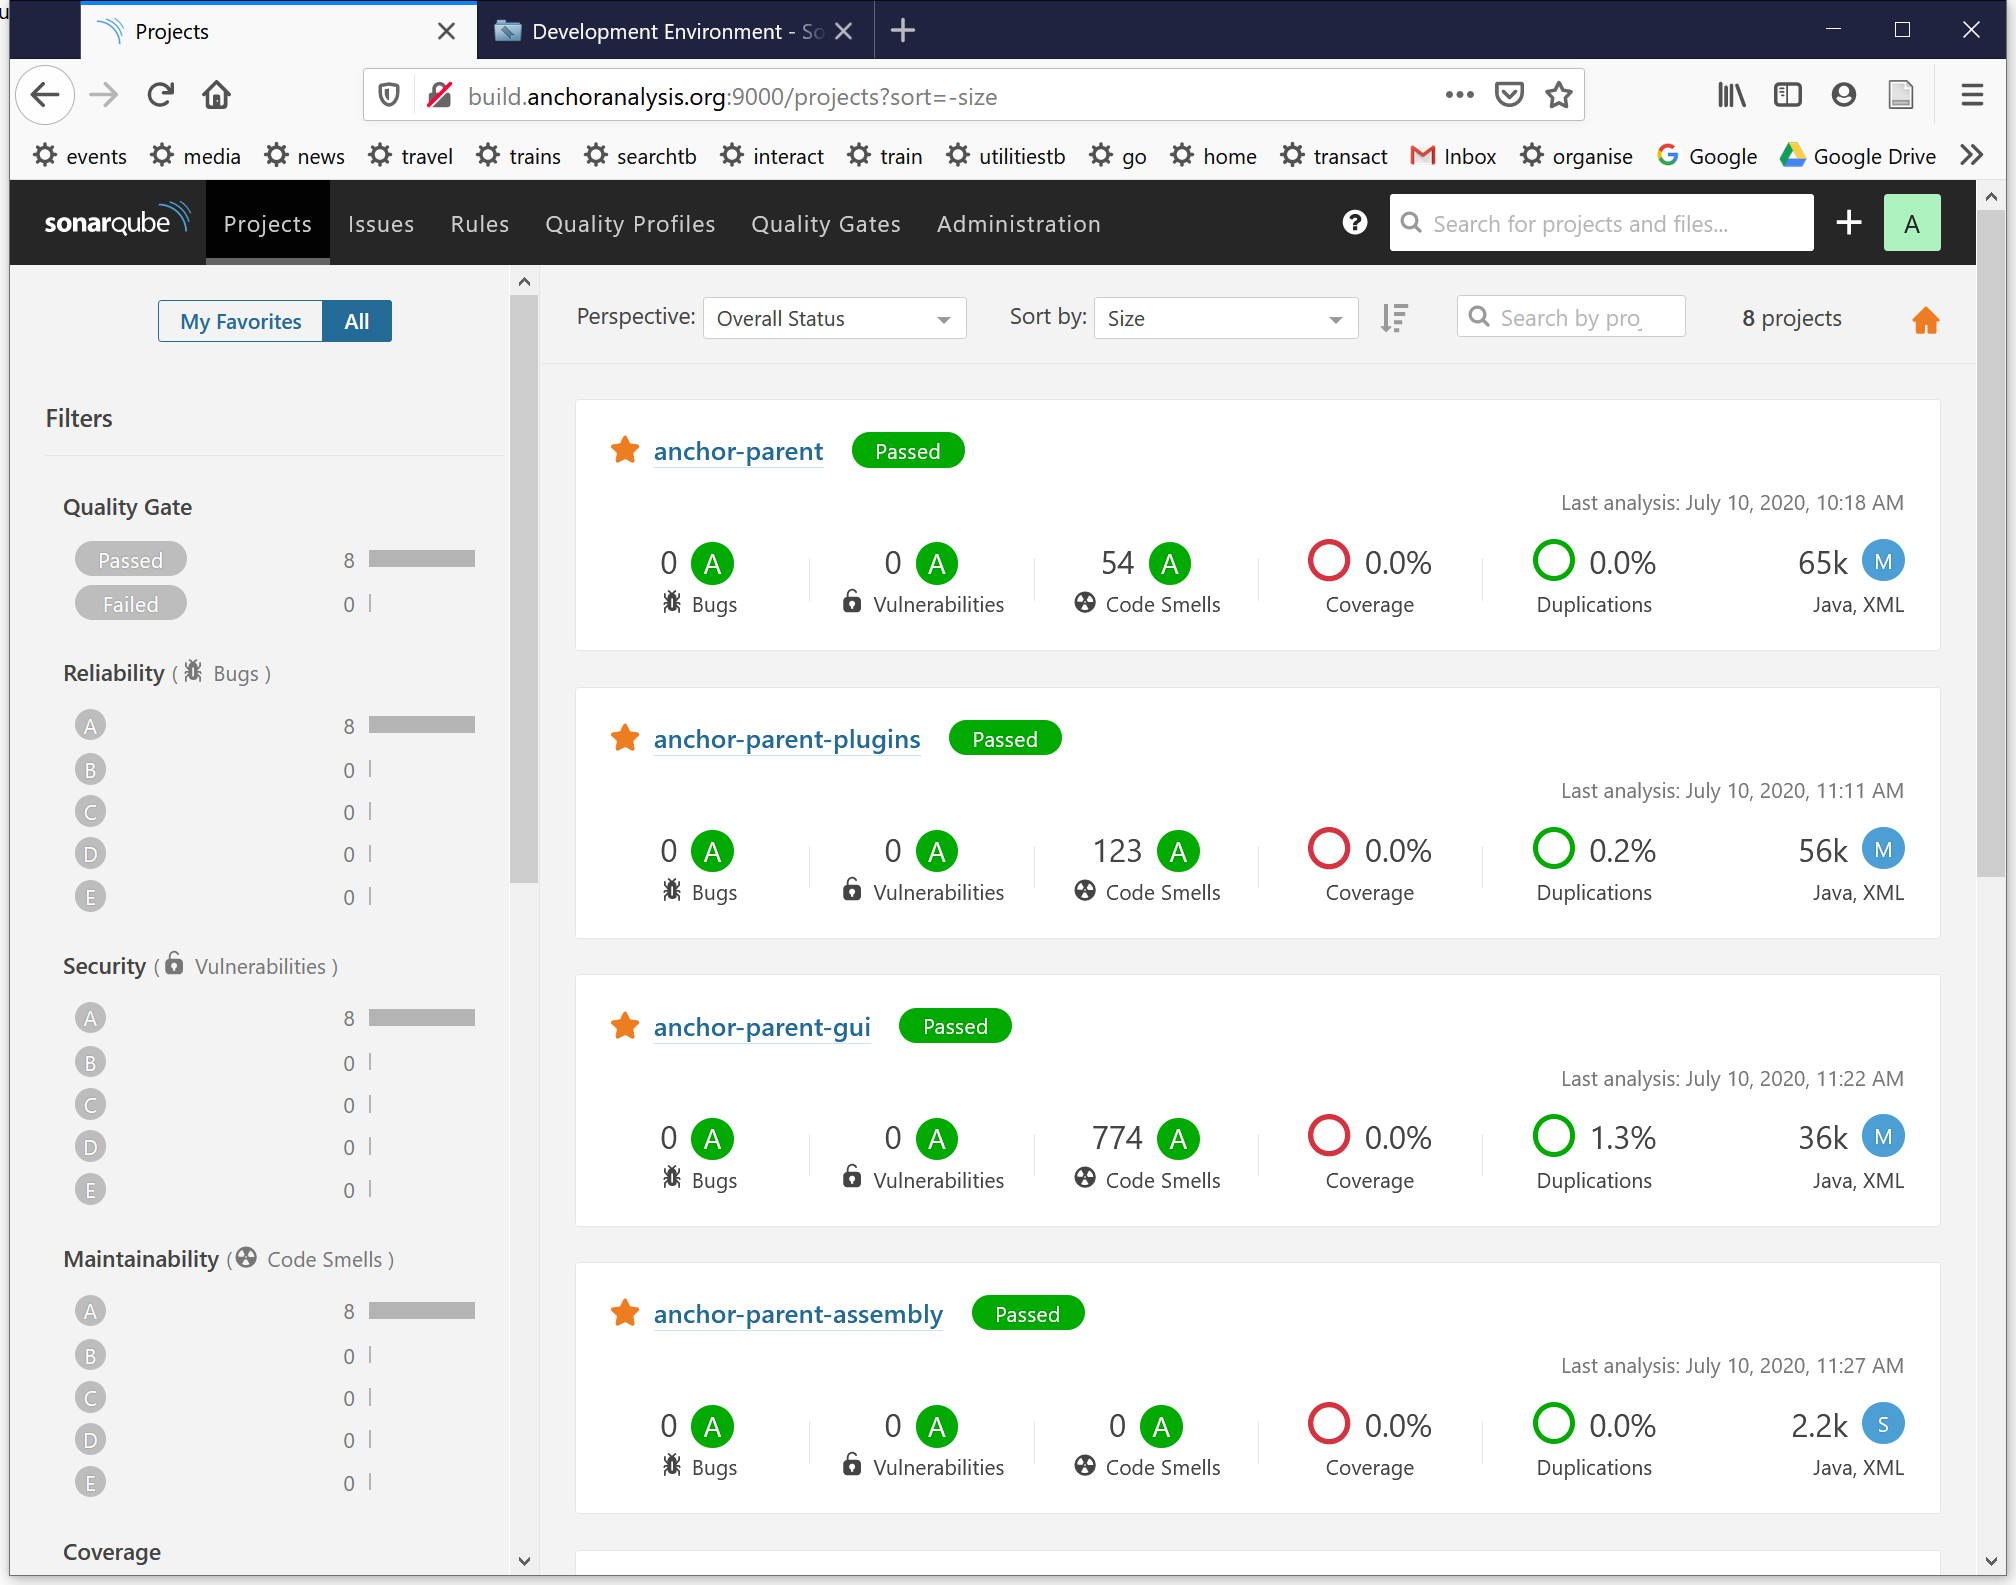The image size is (2016, 1585).
Task: Click the main page scrollbar thumb
Action: point(1991,543)
